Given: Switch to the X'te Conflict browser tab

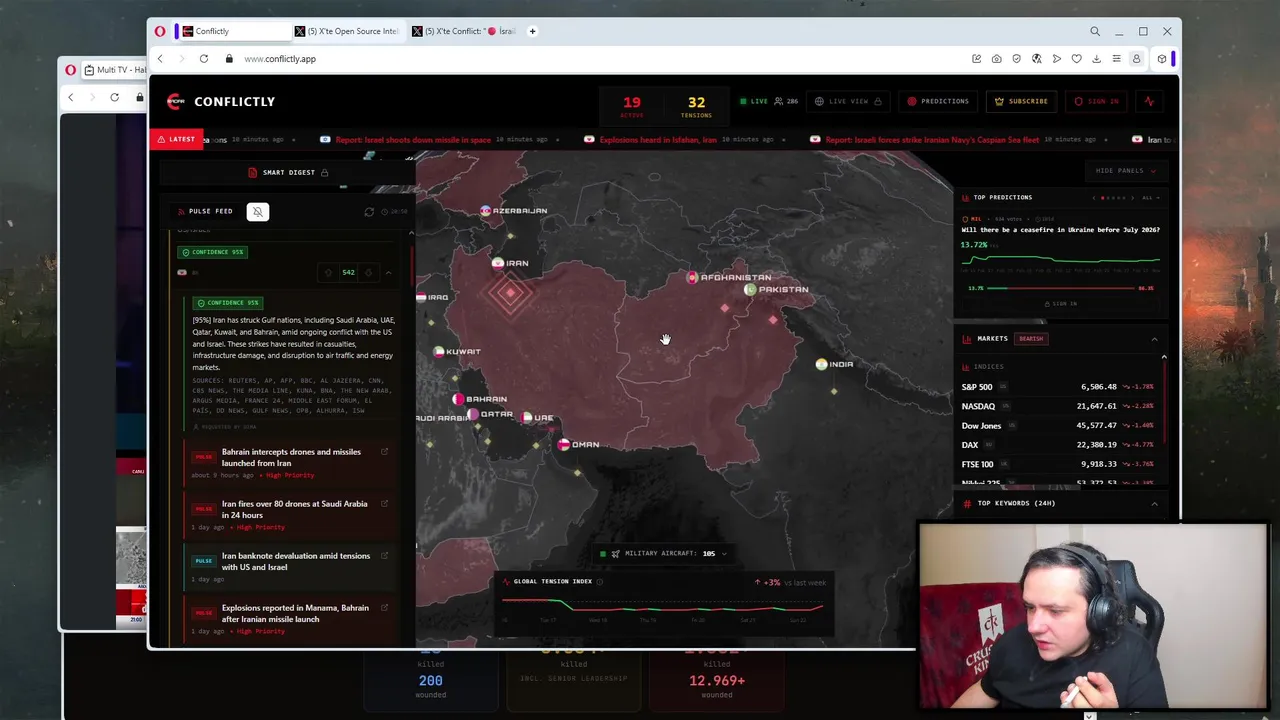Looking at the screenshot, I should pyautogui.click(x=463, y=31).
